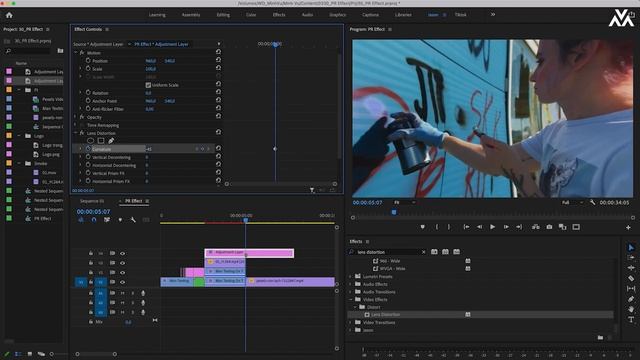
Task: Collapse the Motion effect group
Action: pos(76,53)
